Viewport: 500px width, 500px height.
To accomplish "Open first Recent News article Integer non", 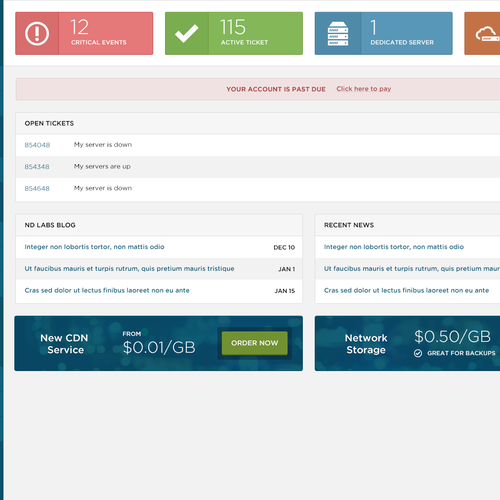I will [x=394, y=247].
